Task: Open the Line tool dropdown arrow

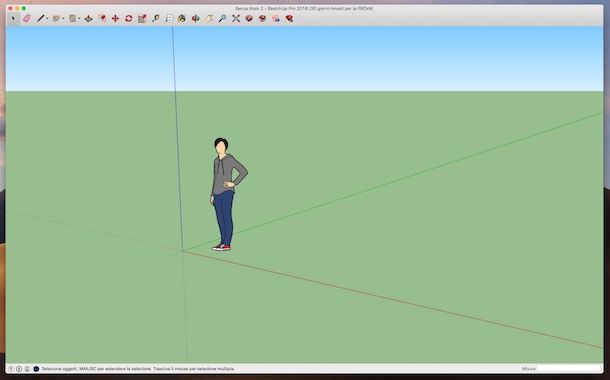Action: click(x=47, y=19)
